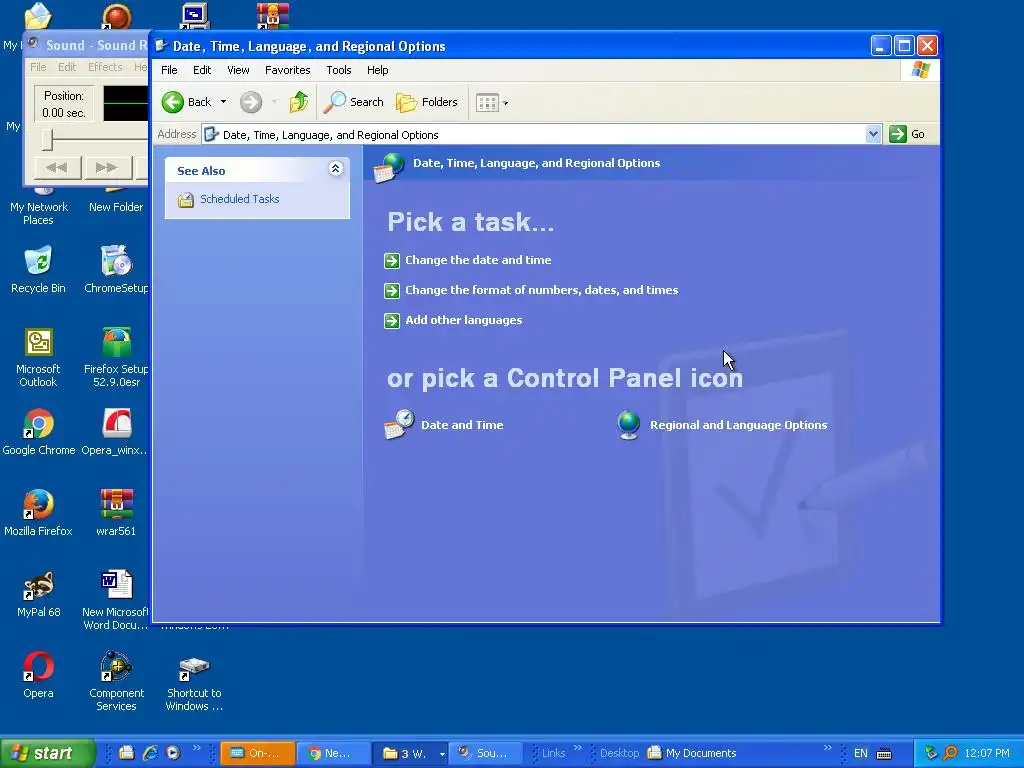Open the Edit menu in Sound Recorder
Screen dimensions: 1024x768
point(67,67)
